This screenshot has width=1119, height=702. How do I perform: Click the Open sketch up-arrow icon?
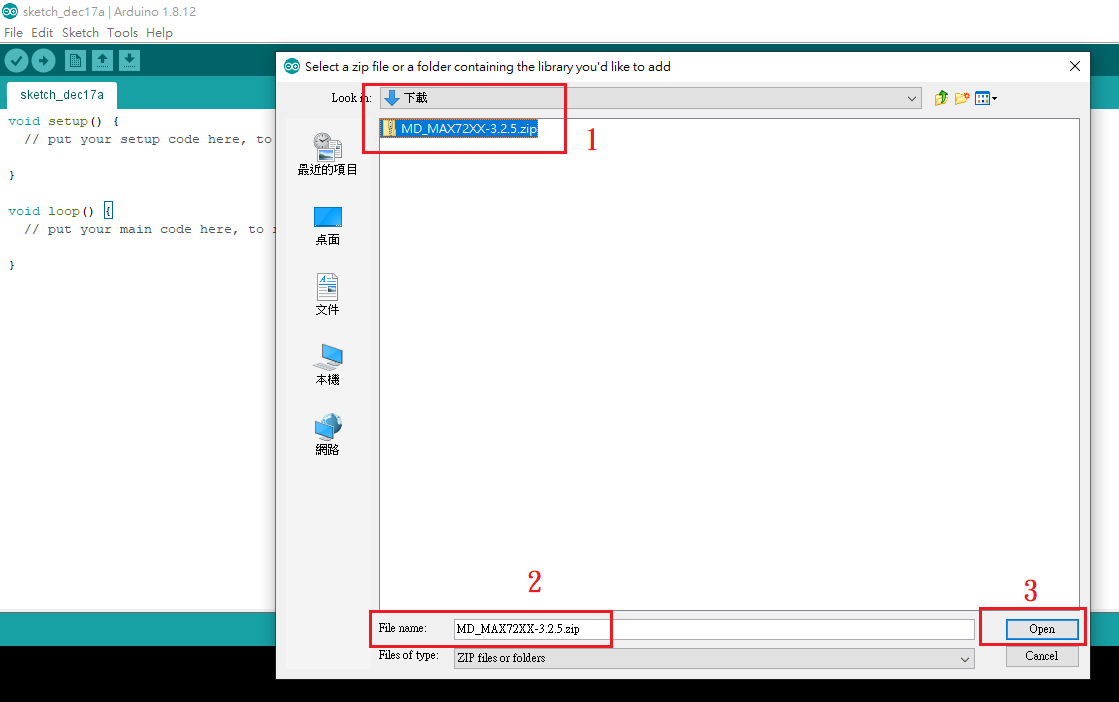pos(102,61)
